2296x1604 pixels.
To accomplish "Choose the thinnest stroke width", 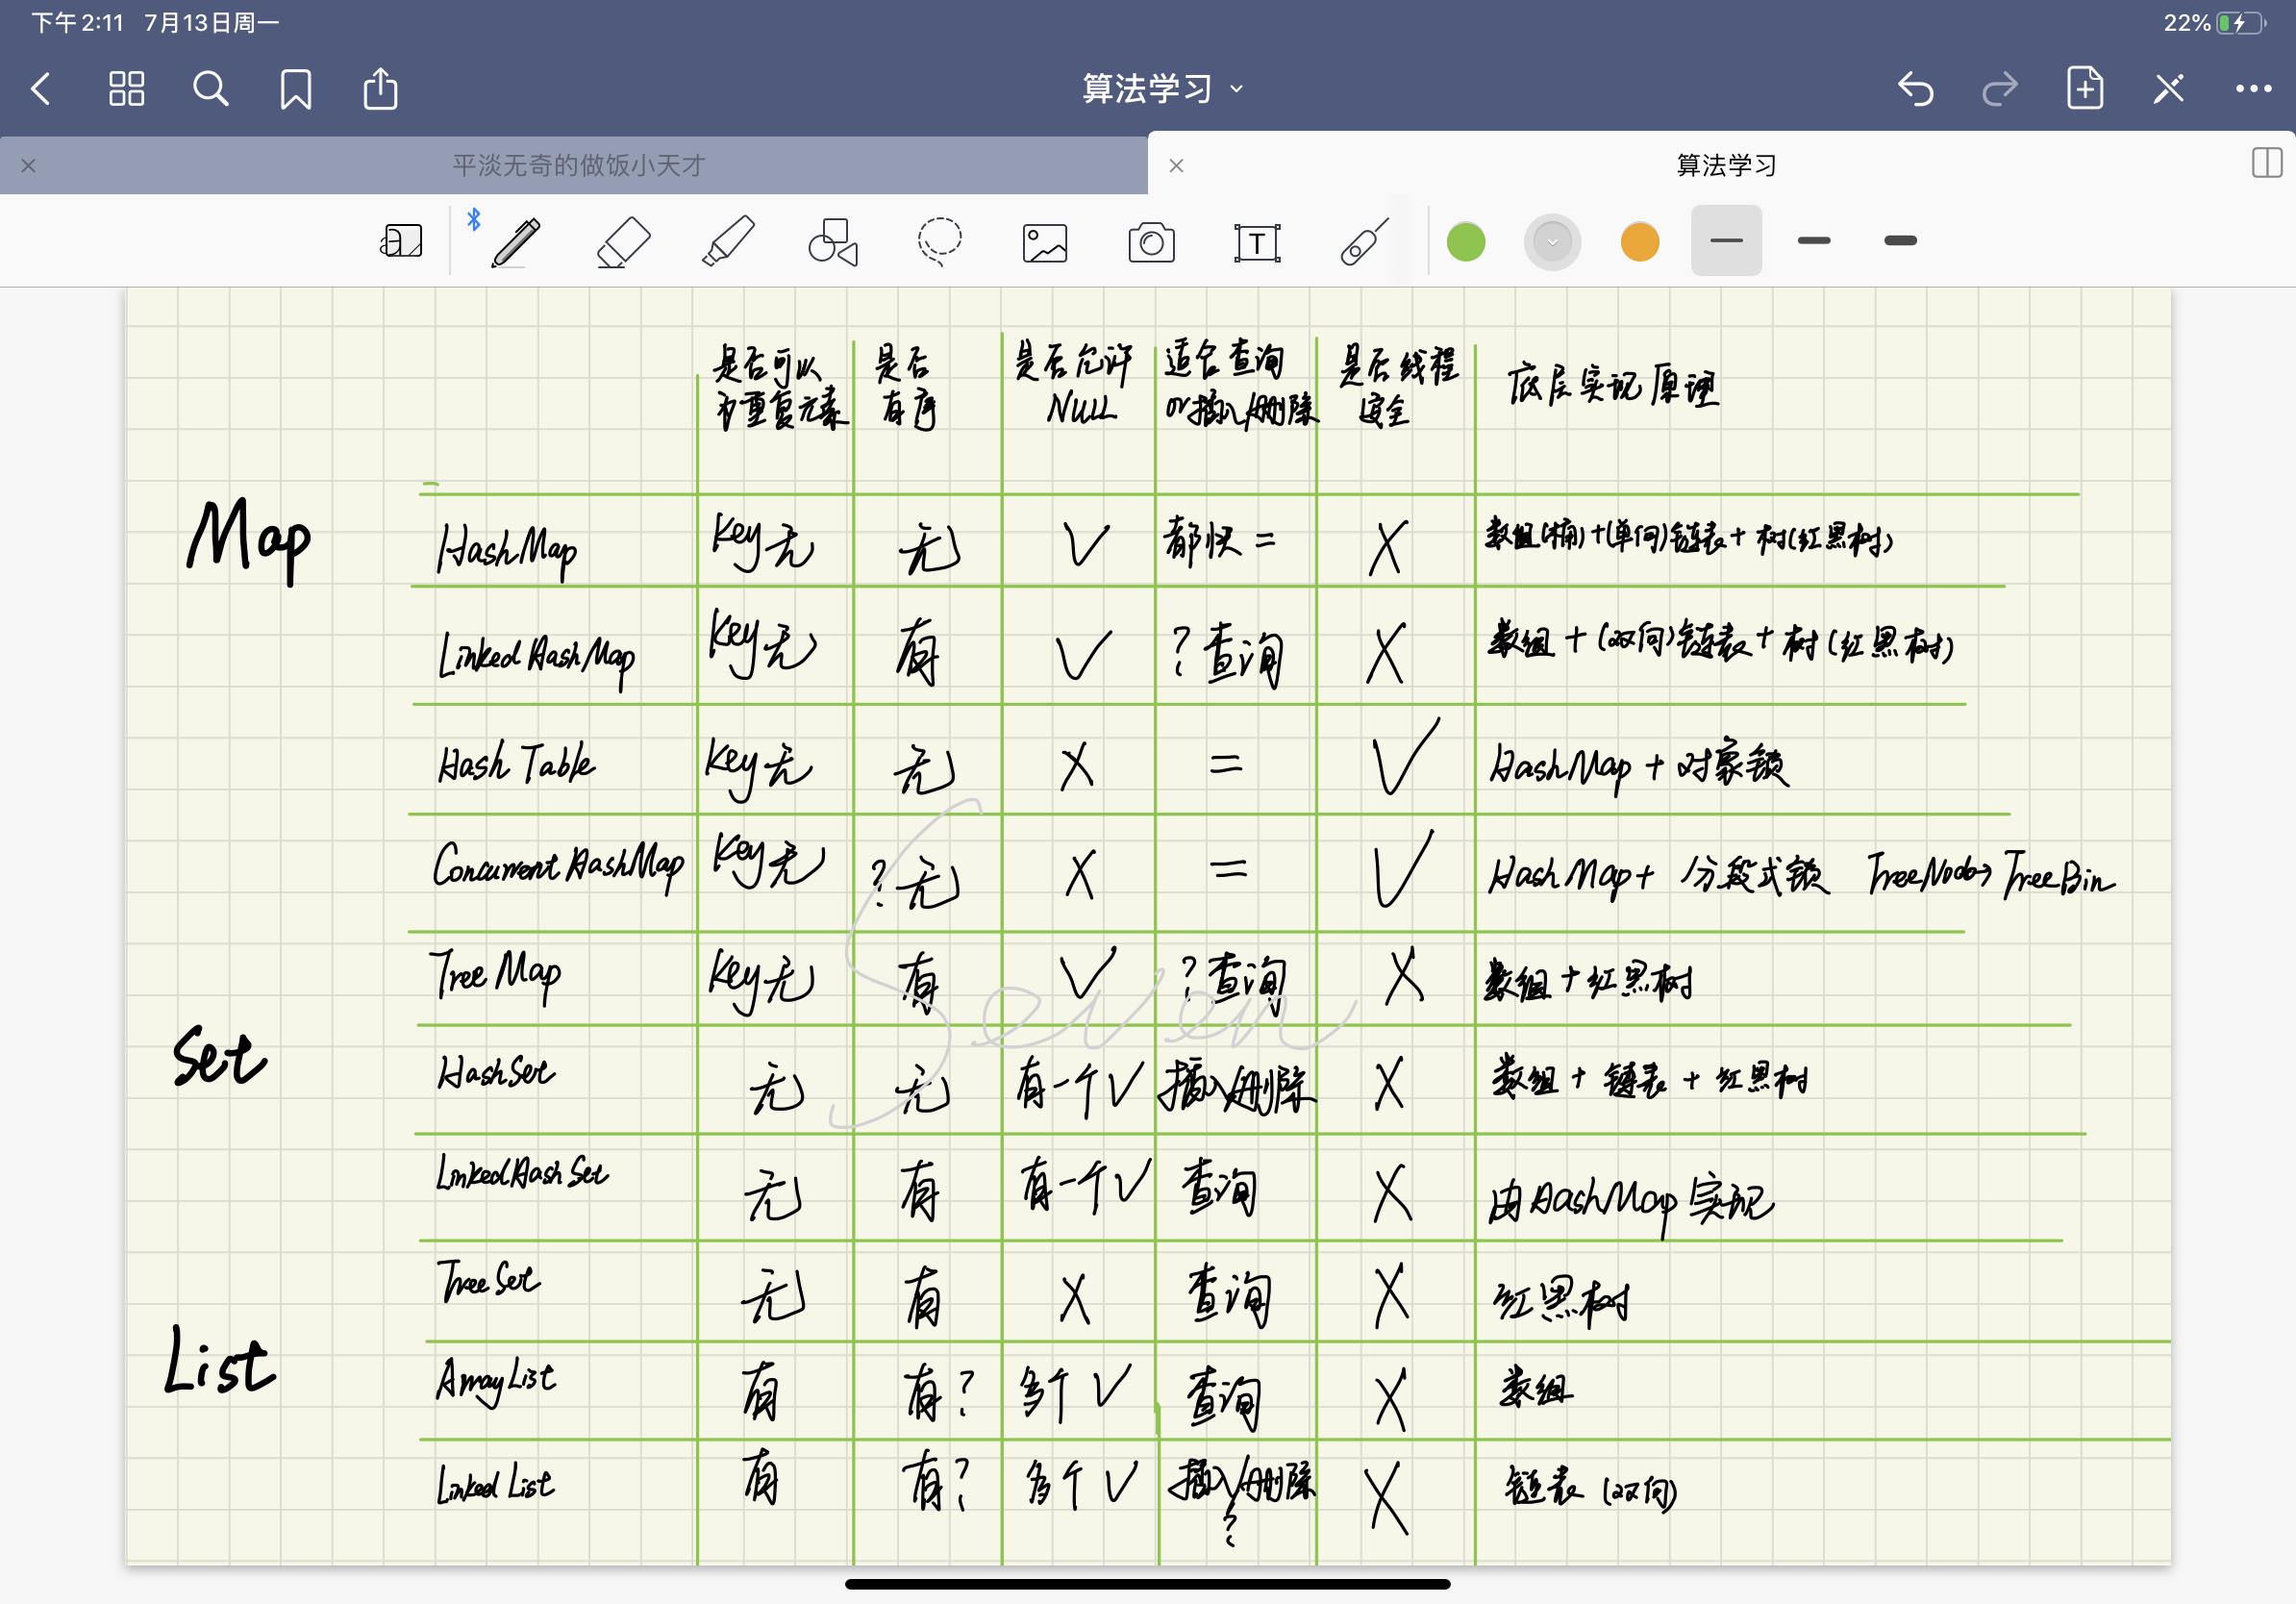I will click(1726, 240).
